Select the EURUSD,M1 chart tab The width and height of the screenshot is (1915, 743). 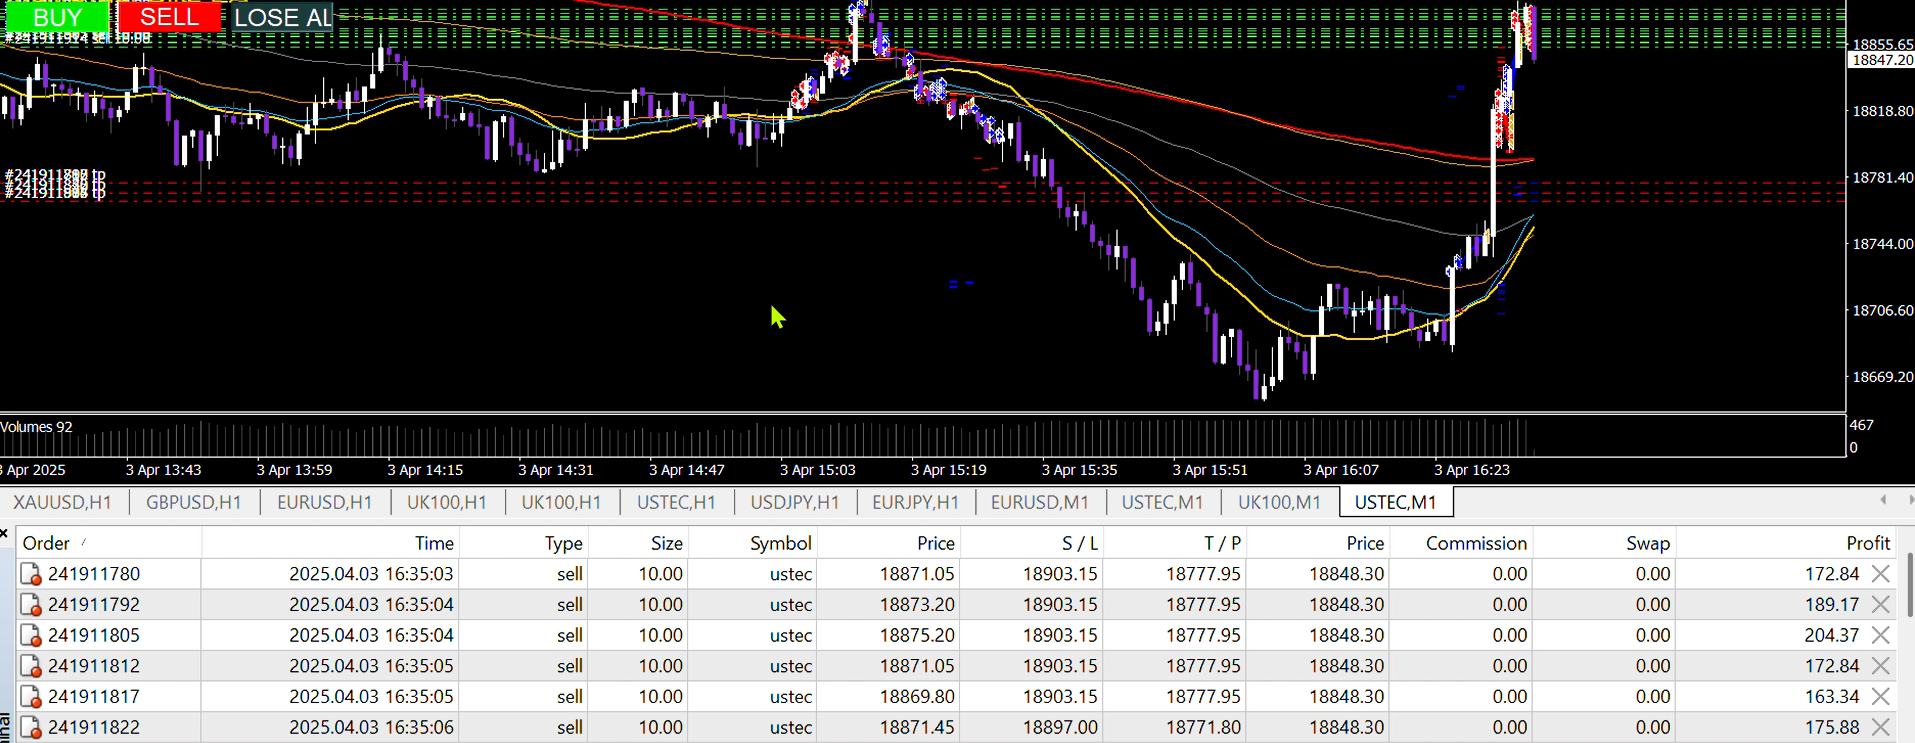(1040, 502)
